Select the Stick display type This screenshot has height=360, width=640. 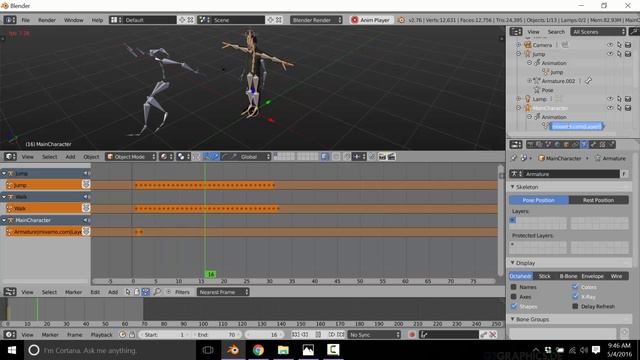click(x=544, y=276)
